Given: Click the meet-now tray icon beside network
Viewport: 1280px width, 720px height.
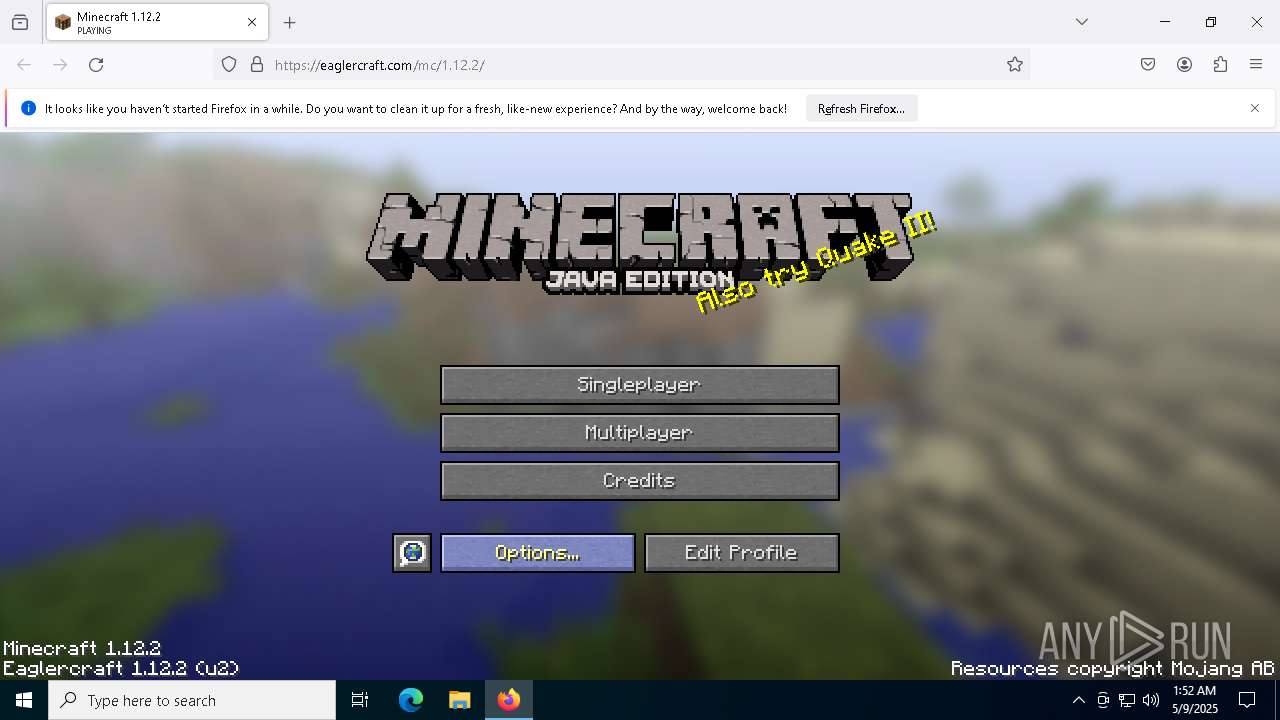Looking at the screenshot, I should (x=1103, y=700).
